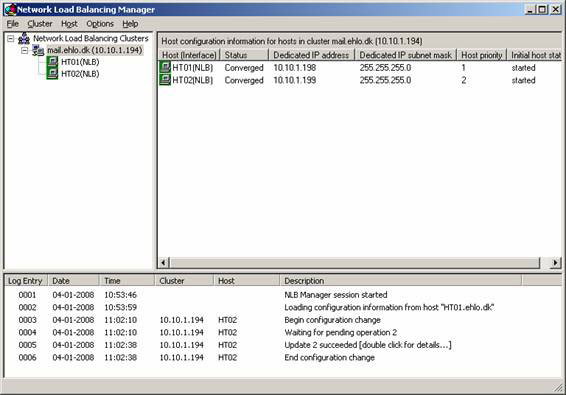Viewport: 566px width, 395px height.
Task: Sort by Host priority column header
Action: coord(482,55)
